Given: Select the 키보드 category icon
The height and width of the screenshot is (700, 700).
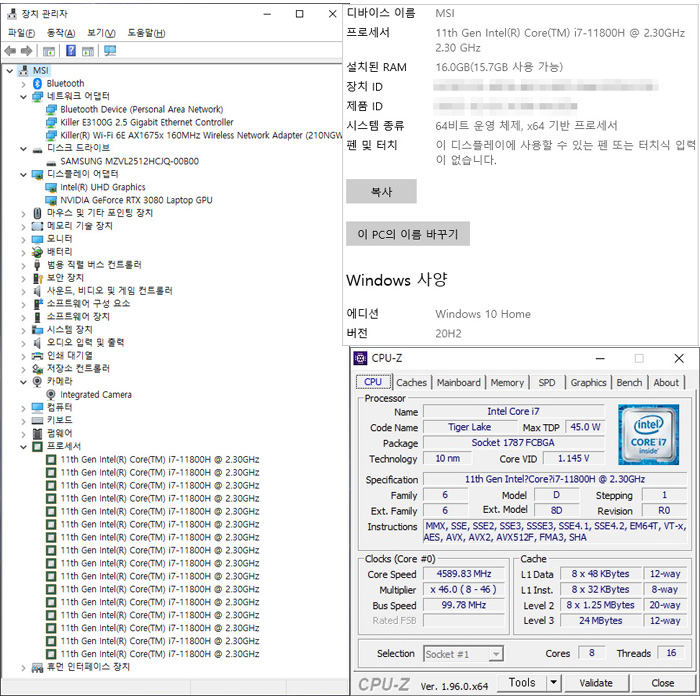Looking at the screenshot, I should (x=38, y=421).
